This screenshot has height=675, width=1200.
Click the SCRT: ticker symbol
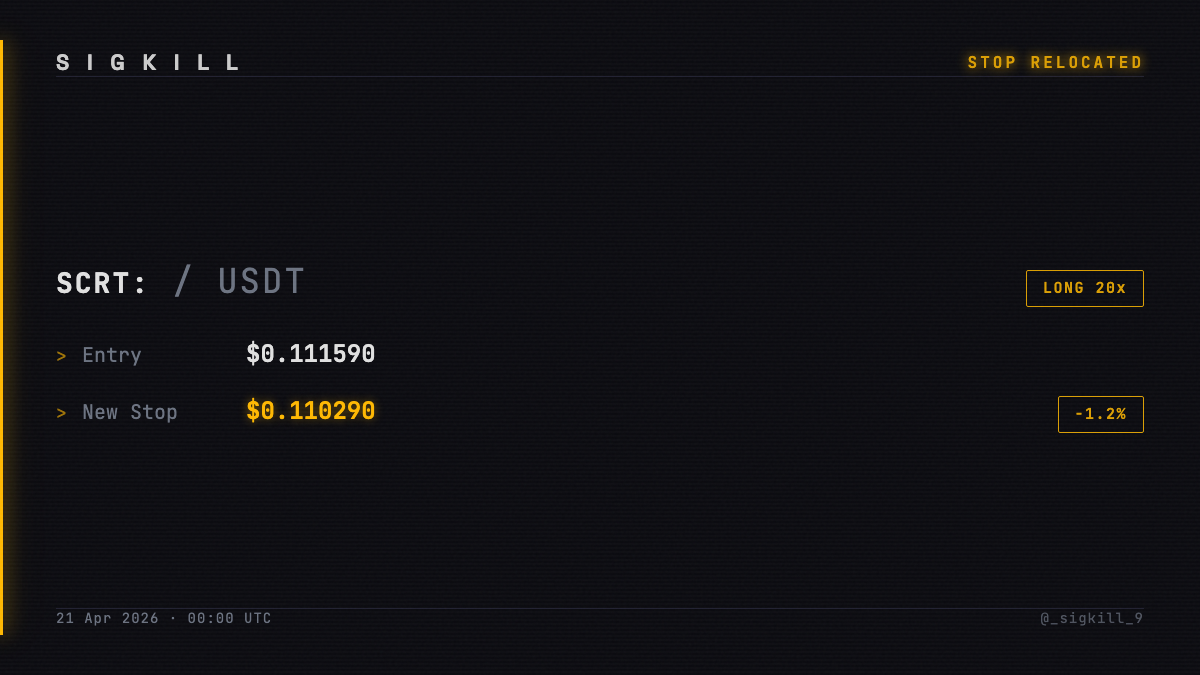(102, 284)
